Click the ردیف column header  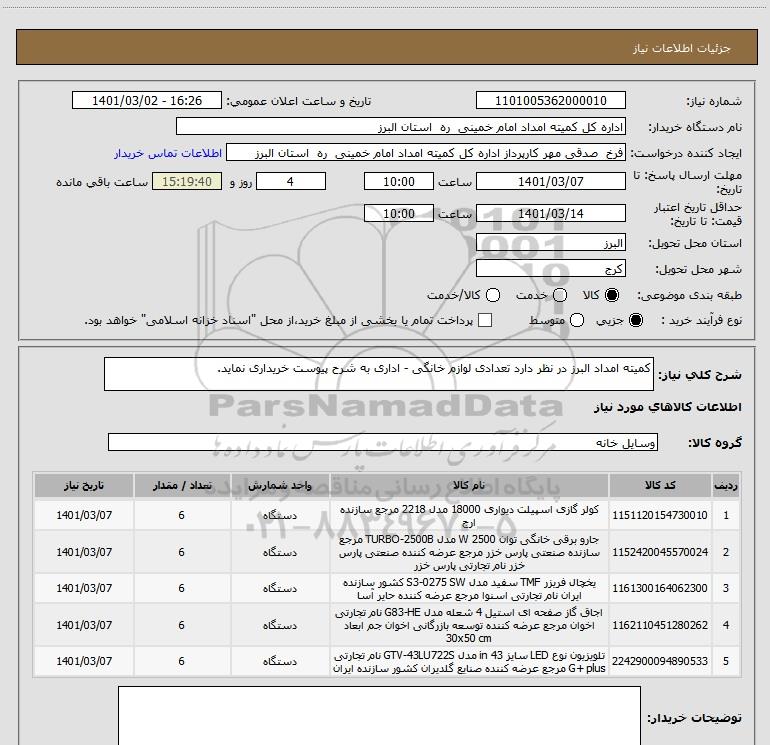pyautogui.click(x=726, y=486)
